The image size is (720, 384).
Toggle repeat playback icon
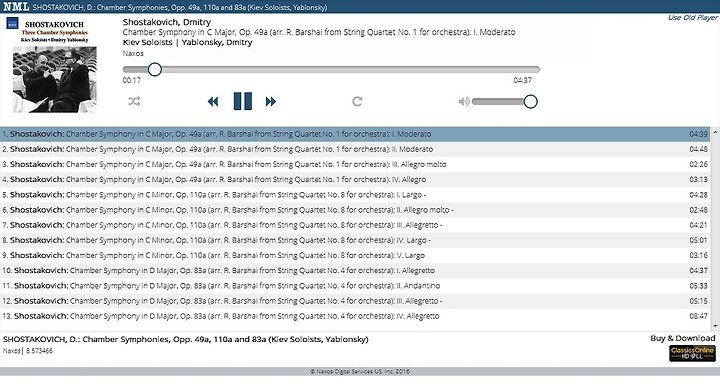point(357,102)
